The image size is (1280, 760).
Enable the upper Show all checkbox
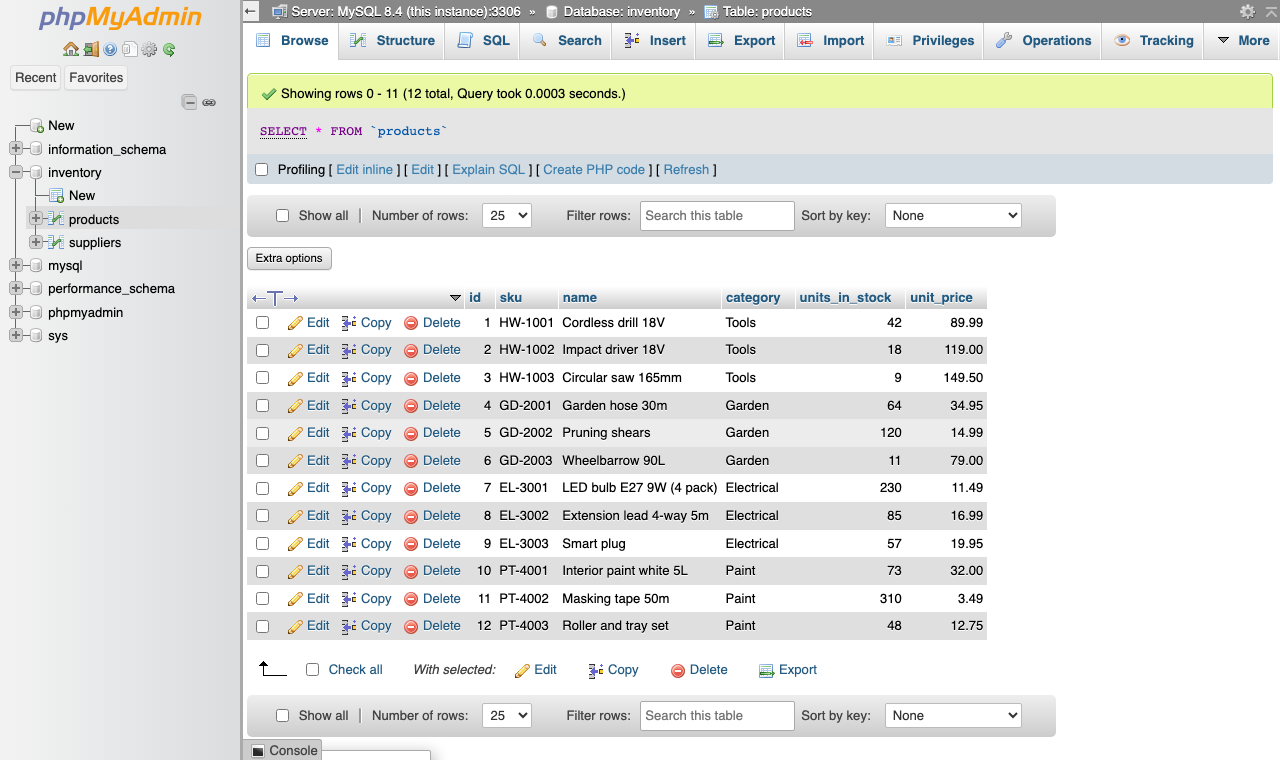(x=282, y=215)
